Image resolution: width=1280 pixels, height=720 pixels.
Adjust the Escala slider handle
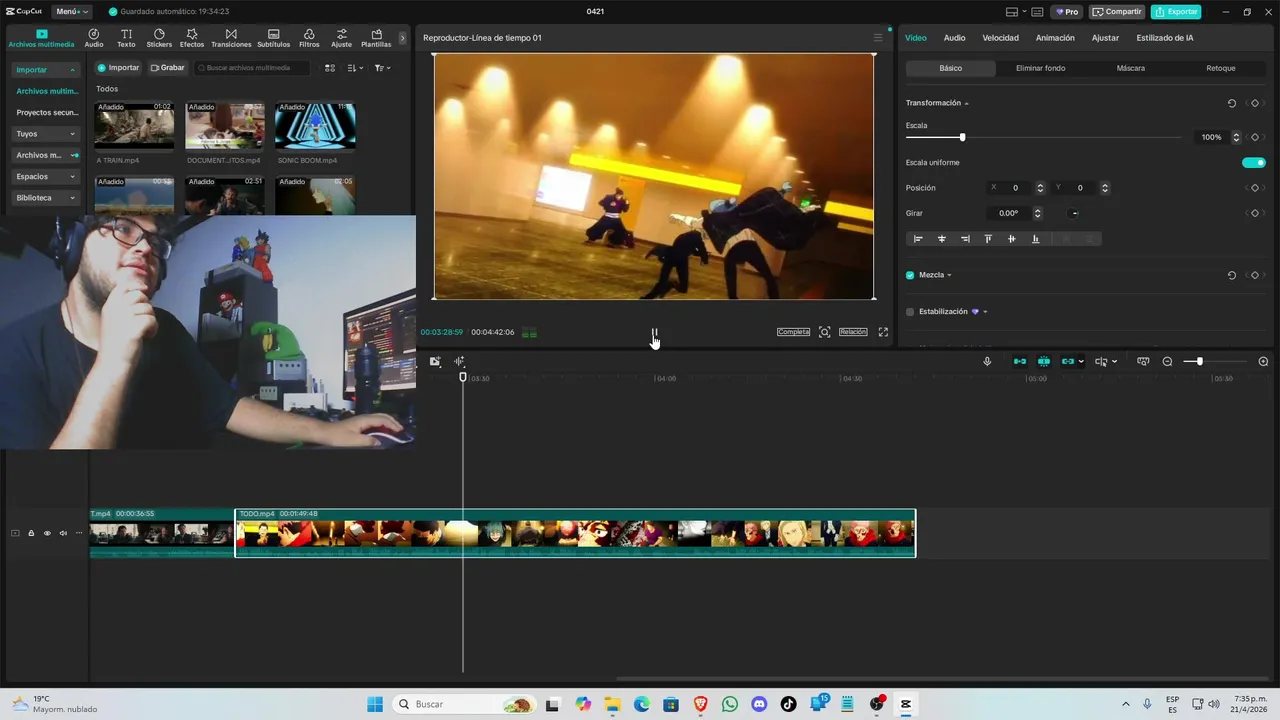pos(962,137)
